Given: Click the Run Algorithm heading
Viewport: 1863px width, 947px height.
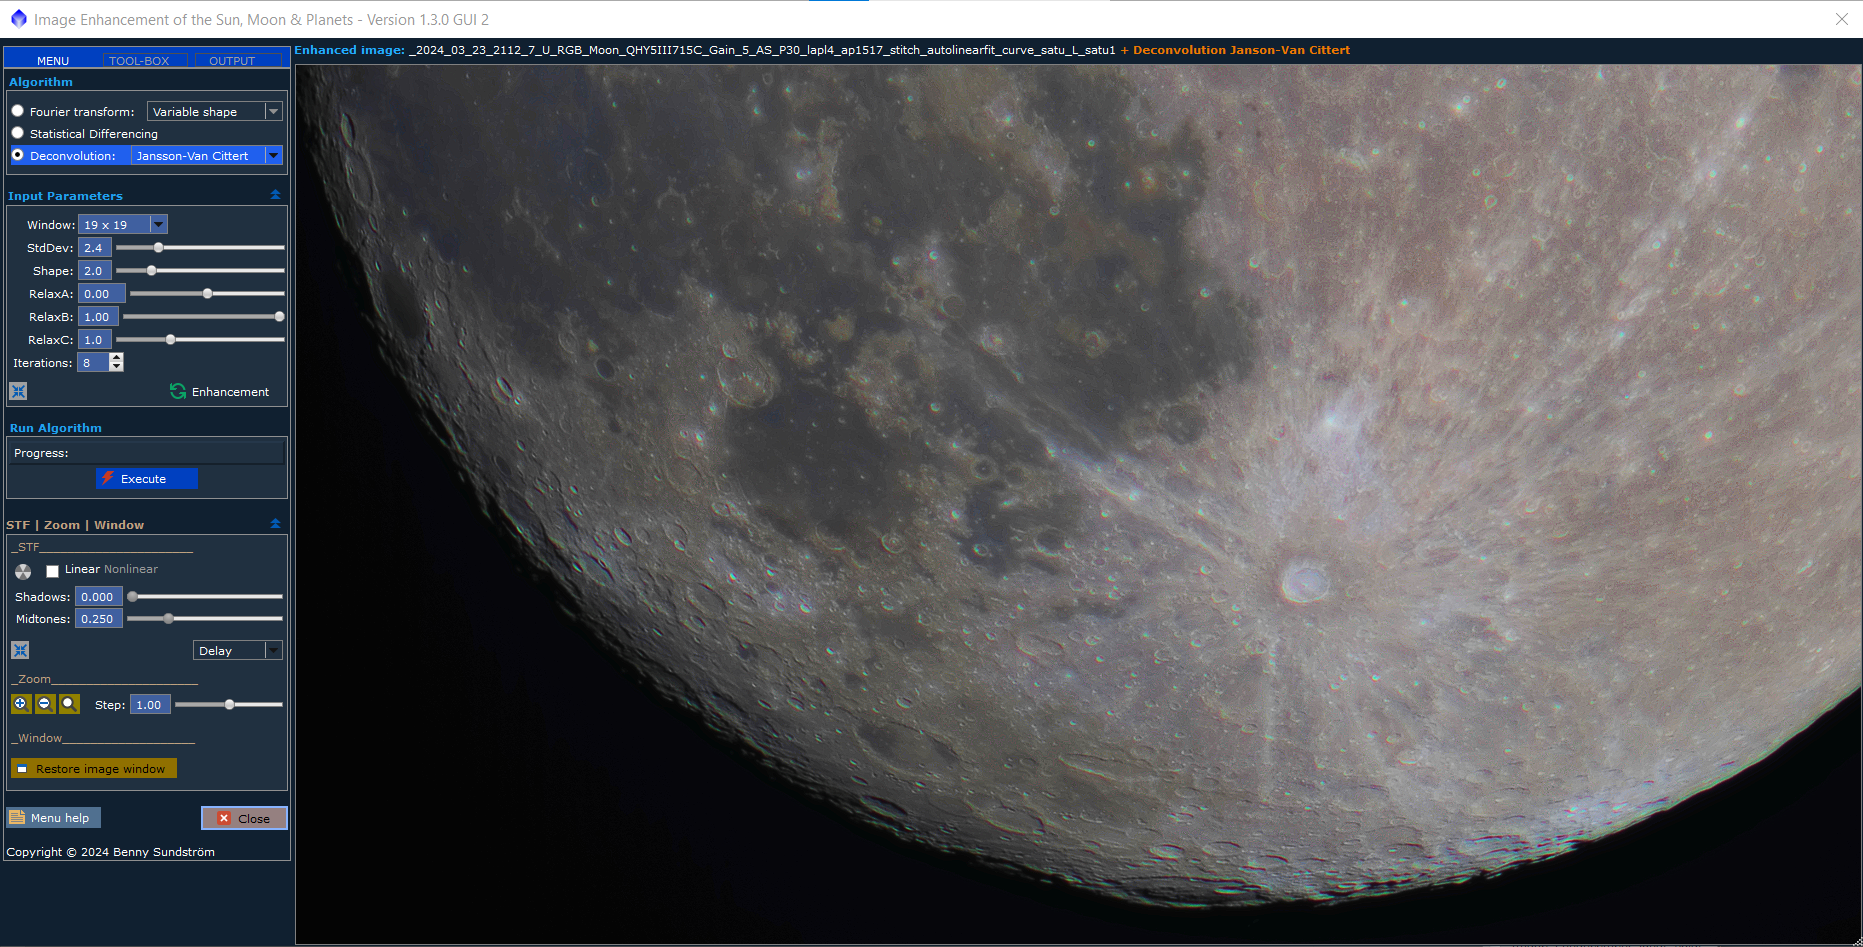Looking at the screenshot, I should pos(56,427).
